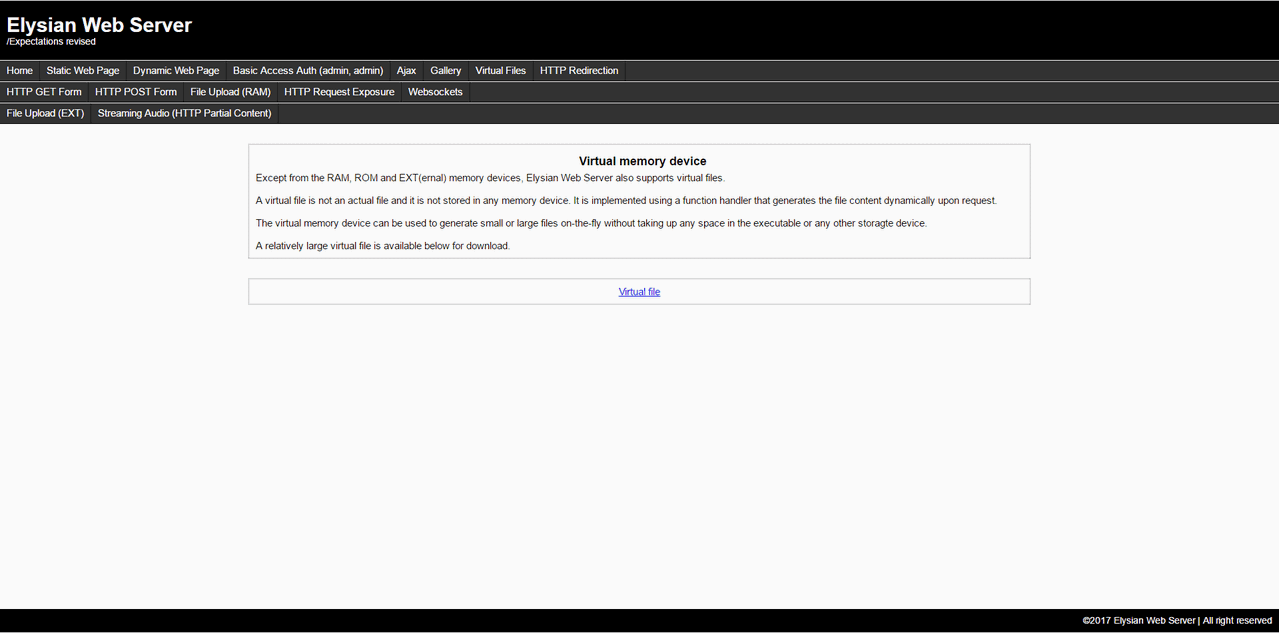
Task: Click paragraph starting 'Except from the RAM'
Action: (x=490, y=178)
